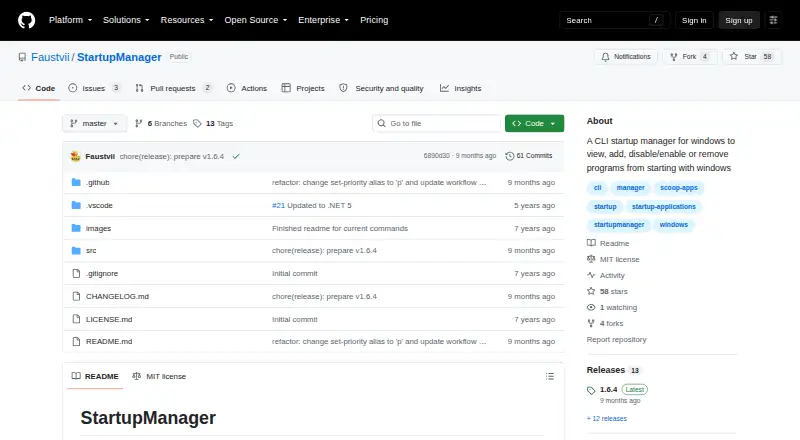This screenshot has height=440, width=800.
Task: Open the src folder
Action: coord(91,251)
